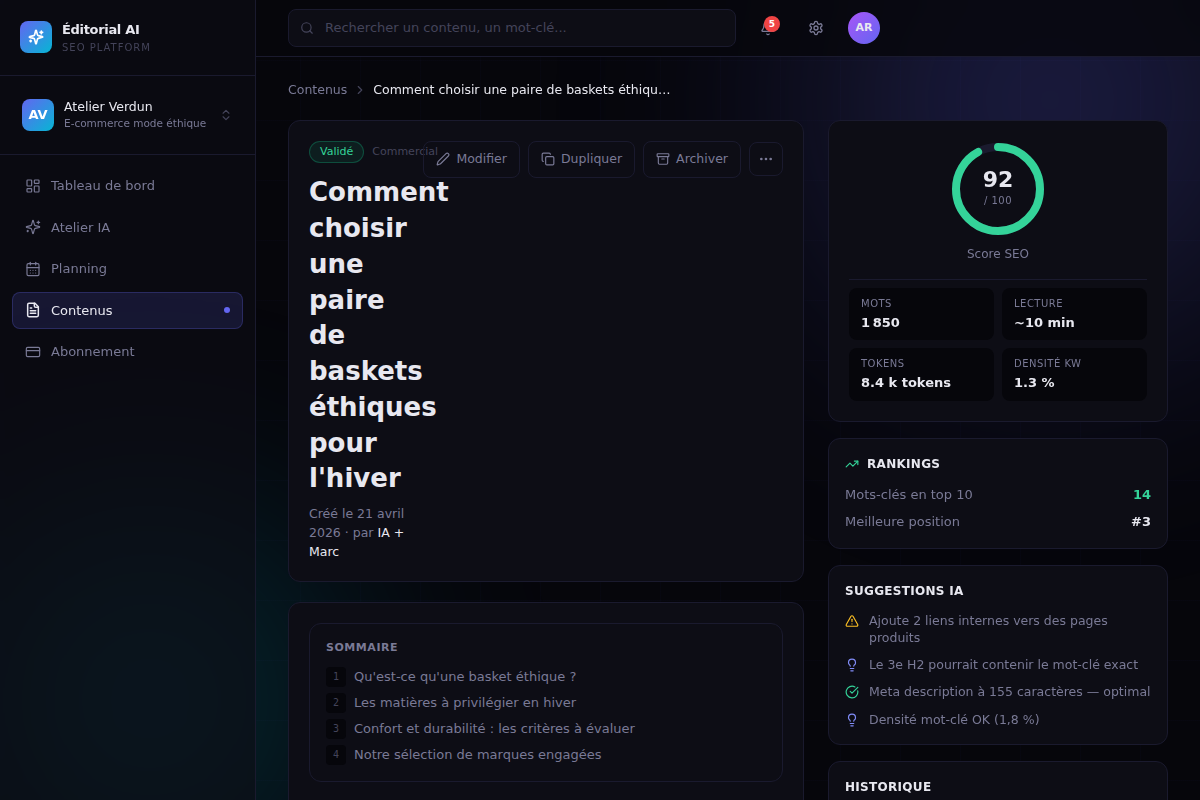This screenshot has width=1200, height=800.
Task: Navigate to Contenus breadcrumb link
Action: [x=318, y=90]
